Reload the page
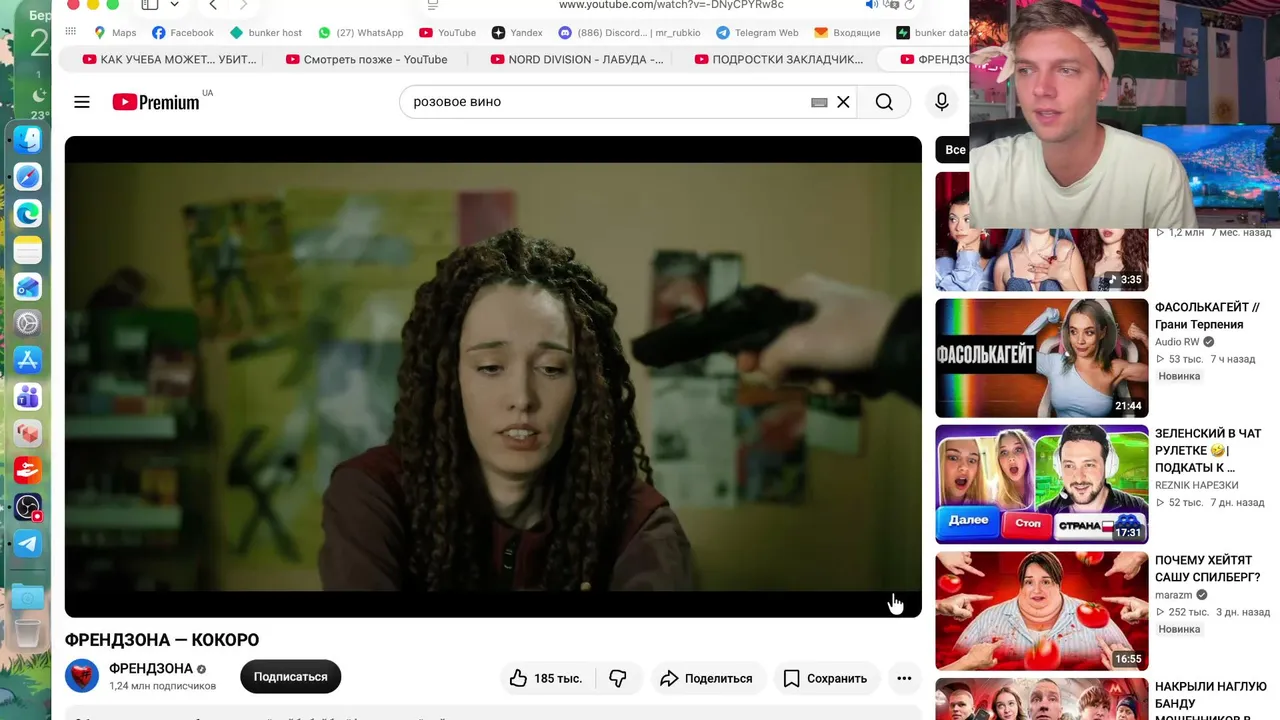 click(909, 5)
